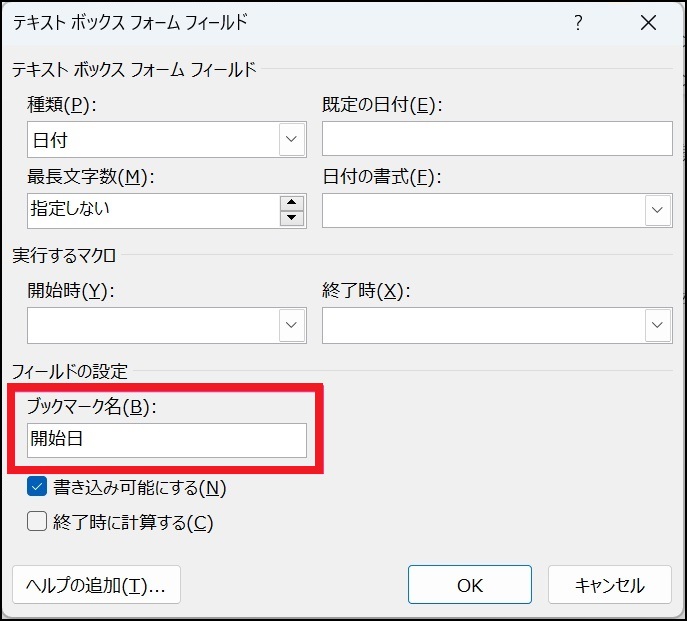Open the 日付の書式 dropdown arrow
Image resolution: width=687 pixels, height=621 pixels.
tap(657, 210)
